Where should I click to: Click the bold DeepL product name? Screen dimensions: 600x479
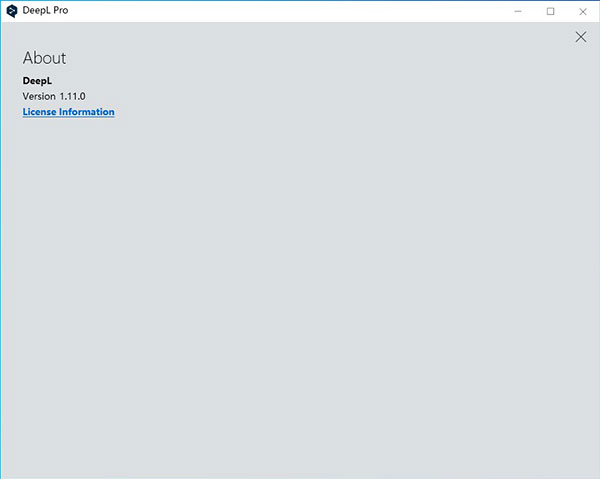click(37, 81)
